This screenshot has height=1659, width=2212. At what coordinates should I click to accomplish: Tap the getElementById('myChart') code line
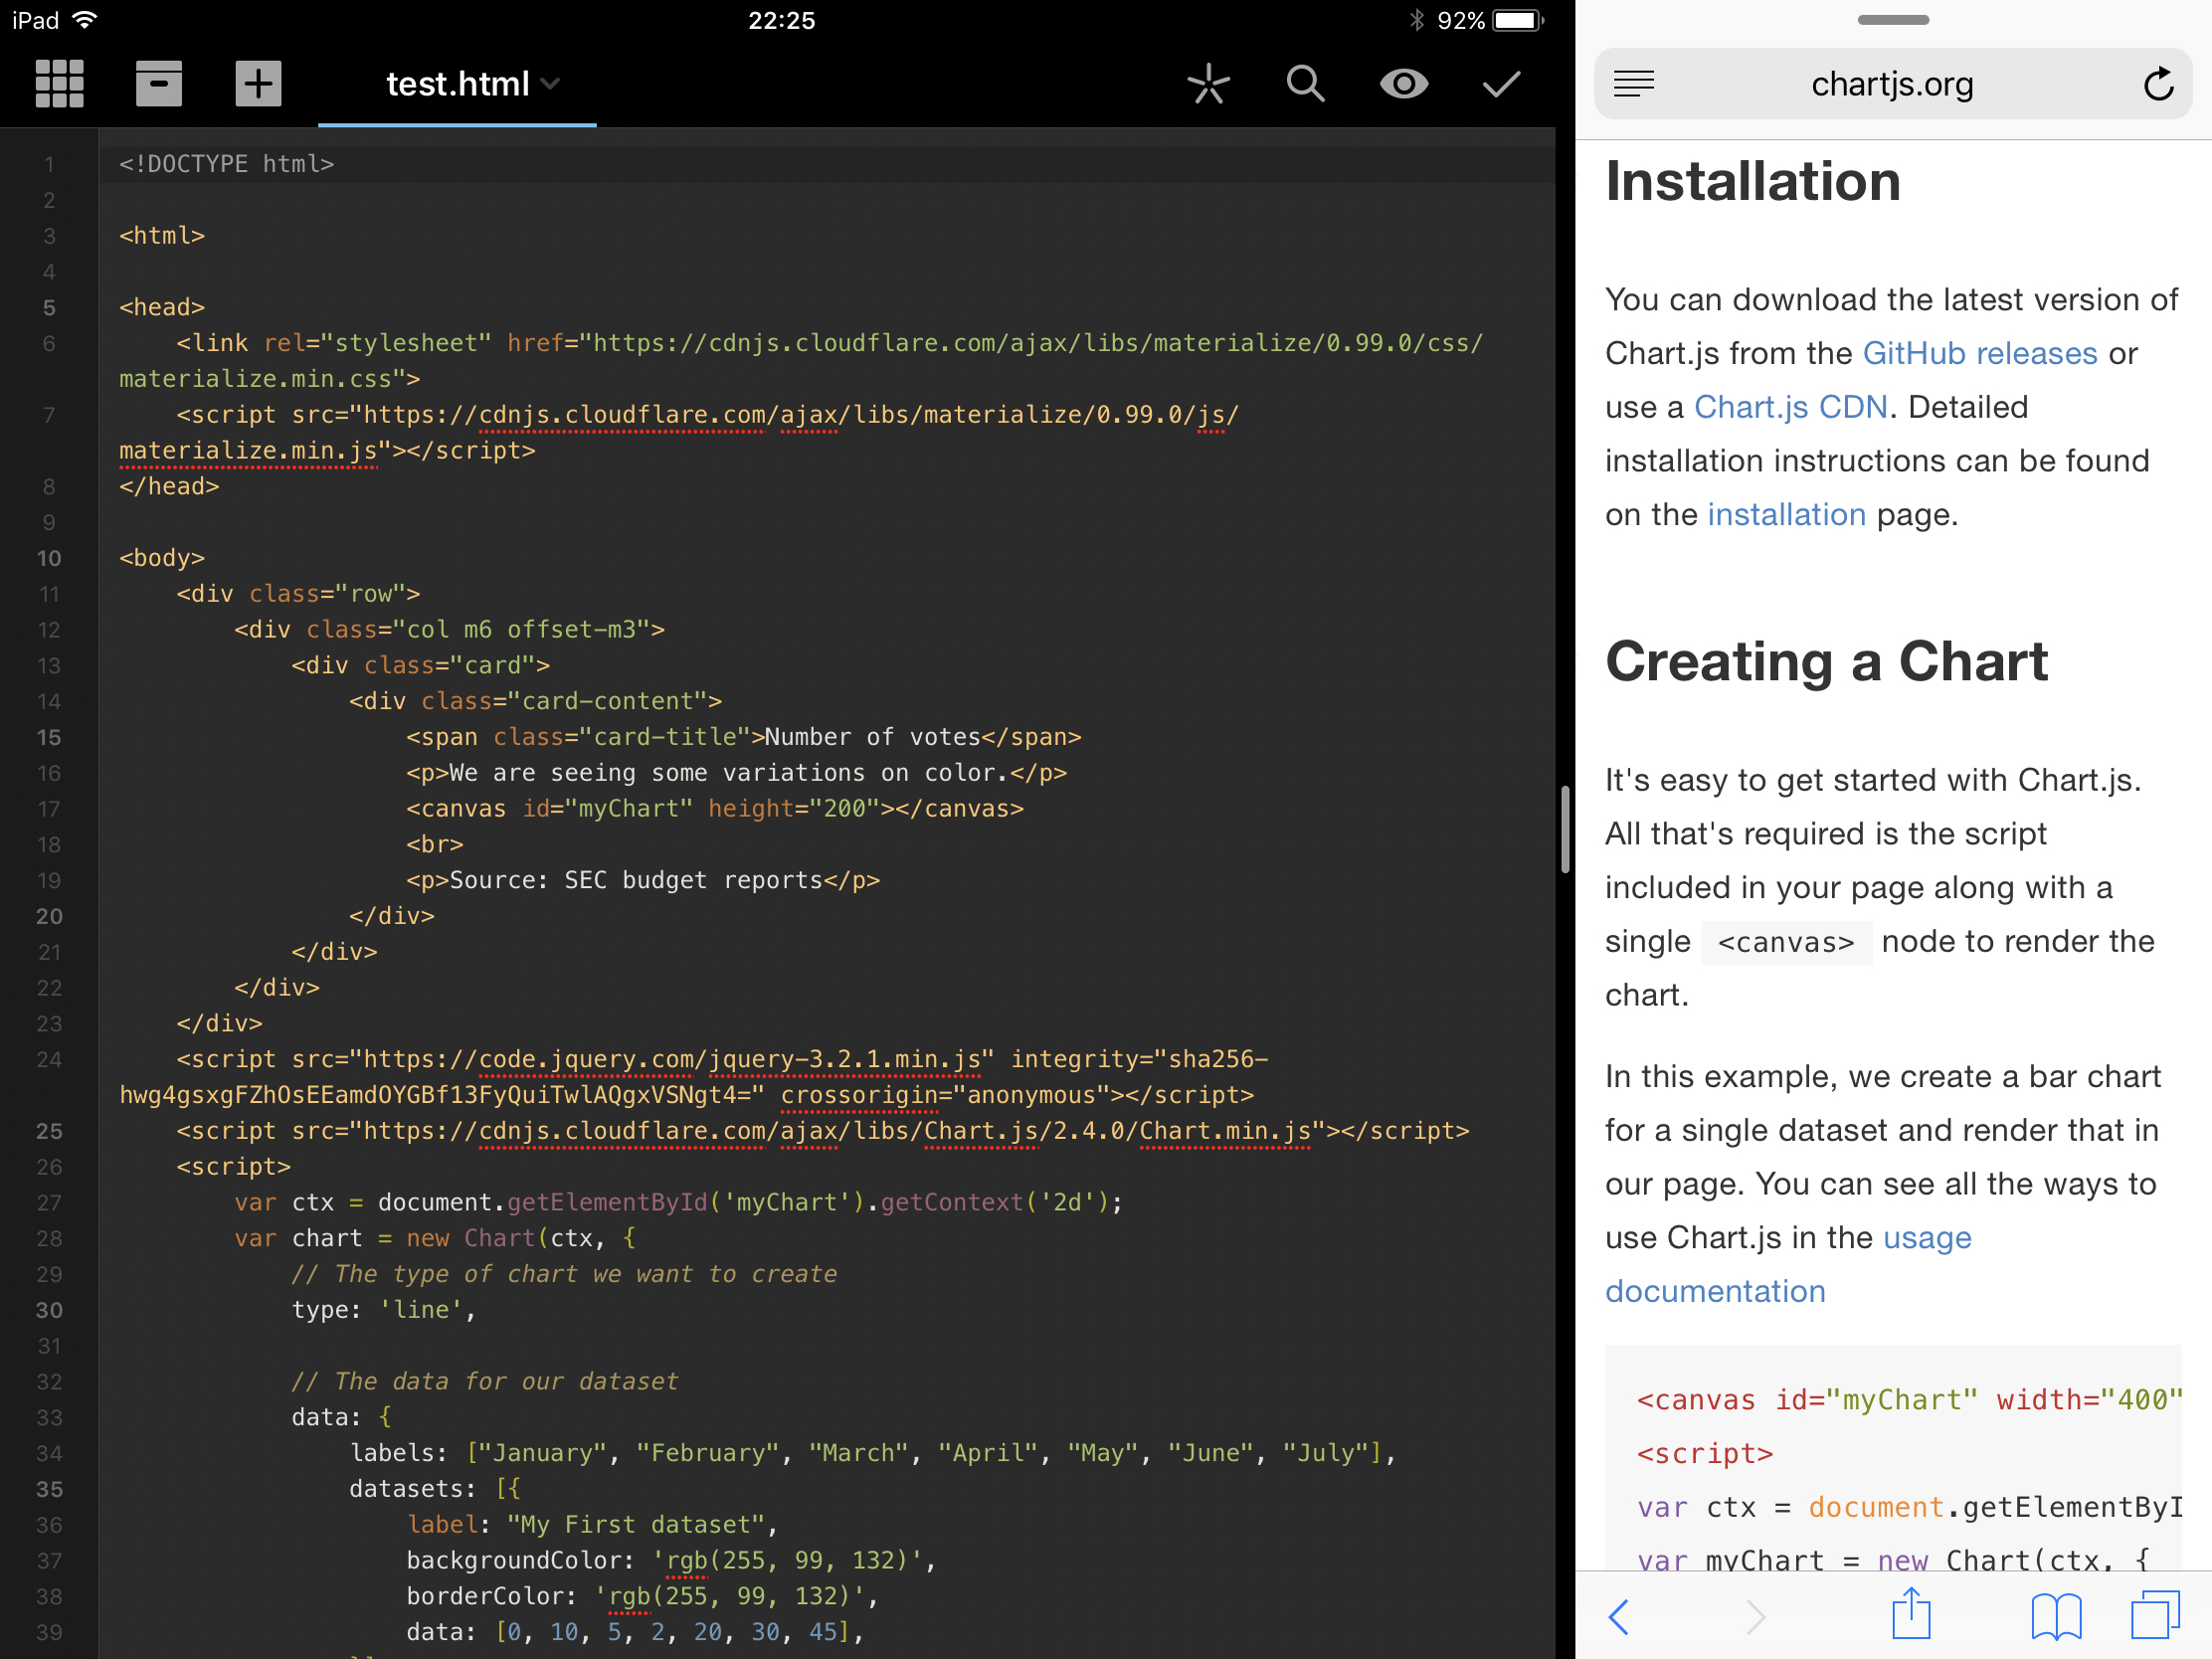pyautogui.click(x=679, y=1202)
